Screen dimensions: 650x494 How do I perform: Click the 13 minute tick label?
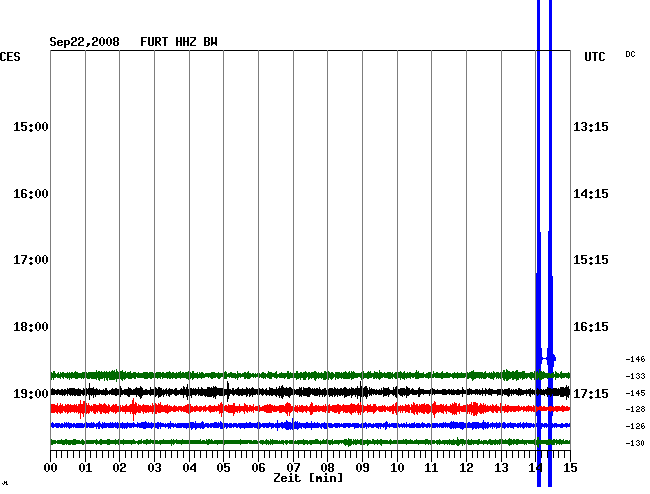click(501, 467)
